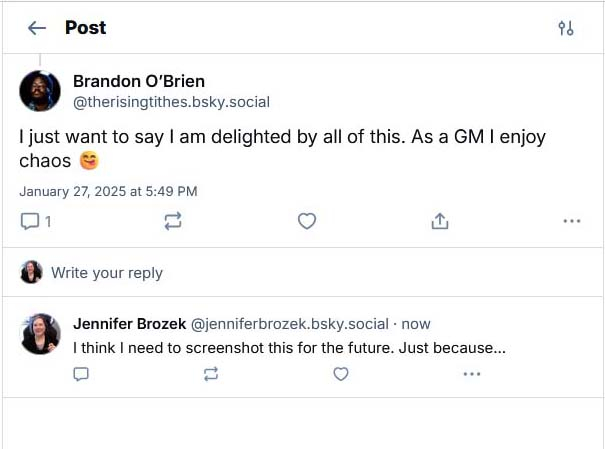Like Jennifer Brozek's reply
605x449 pixels.
341,374
